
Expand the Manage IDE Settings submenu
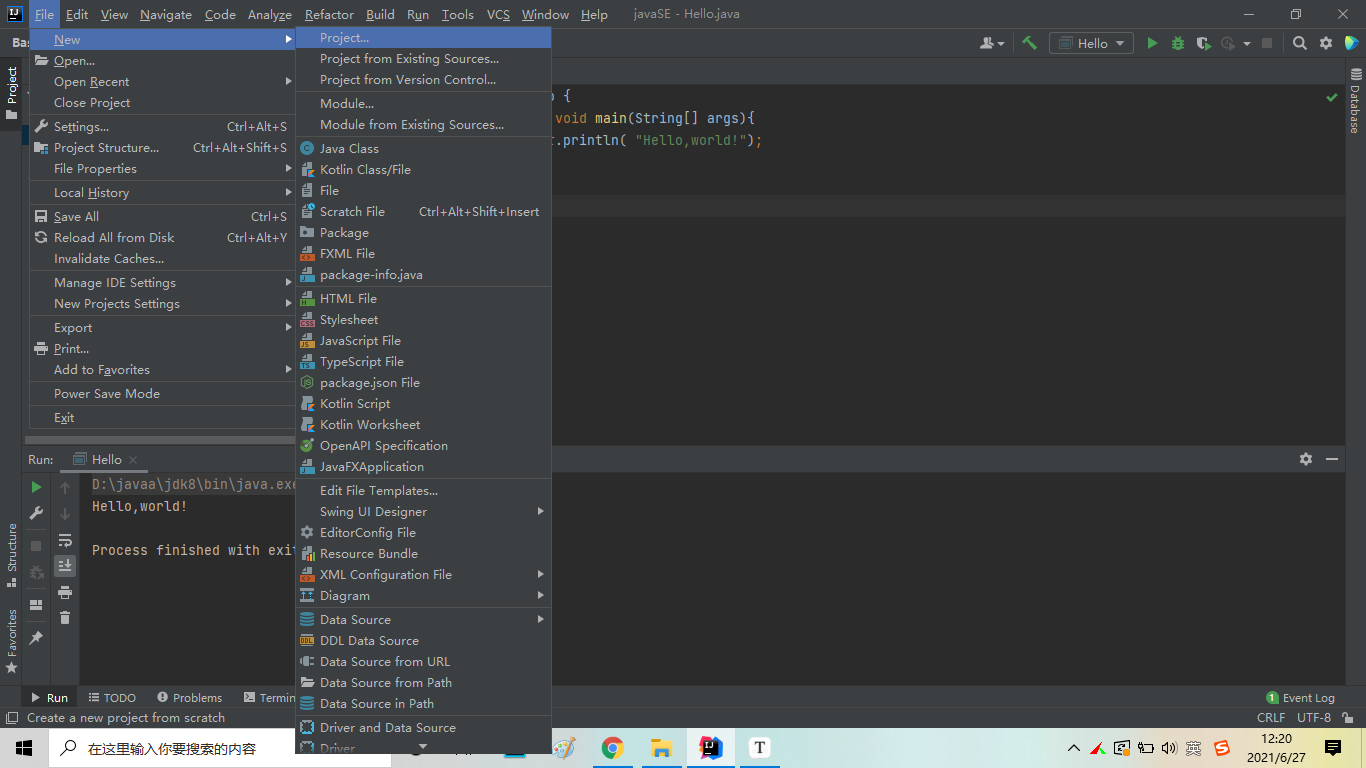[x=162, y=283]
